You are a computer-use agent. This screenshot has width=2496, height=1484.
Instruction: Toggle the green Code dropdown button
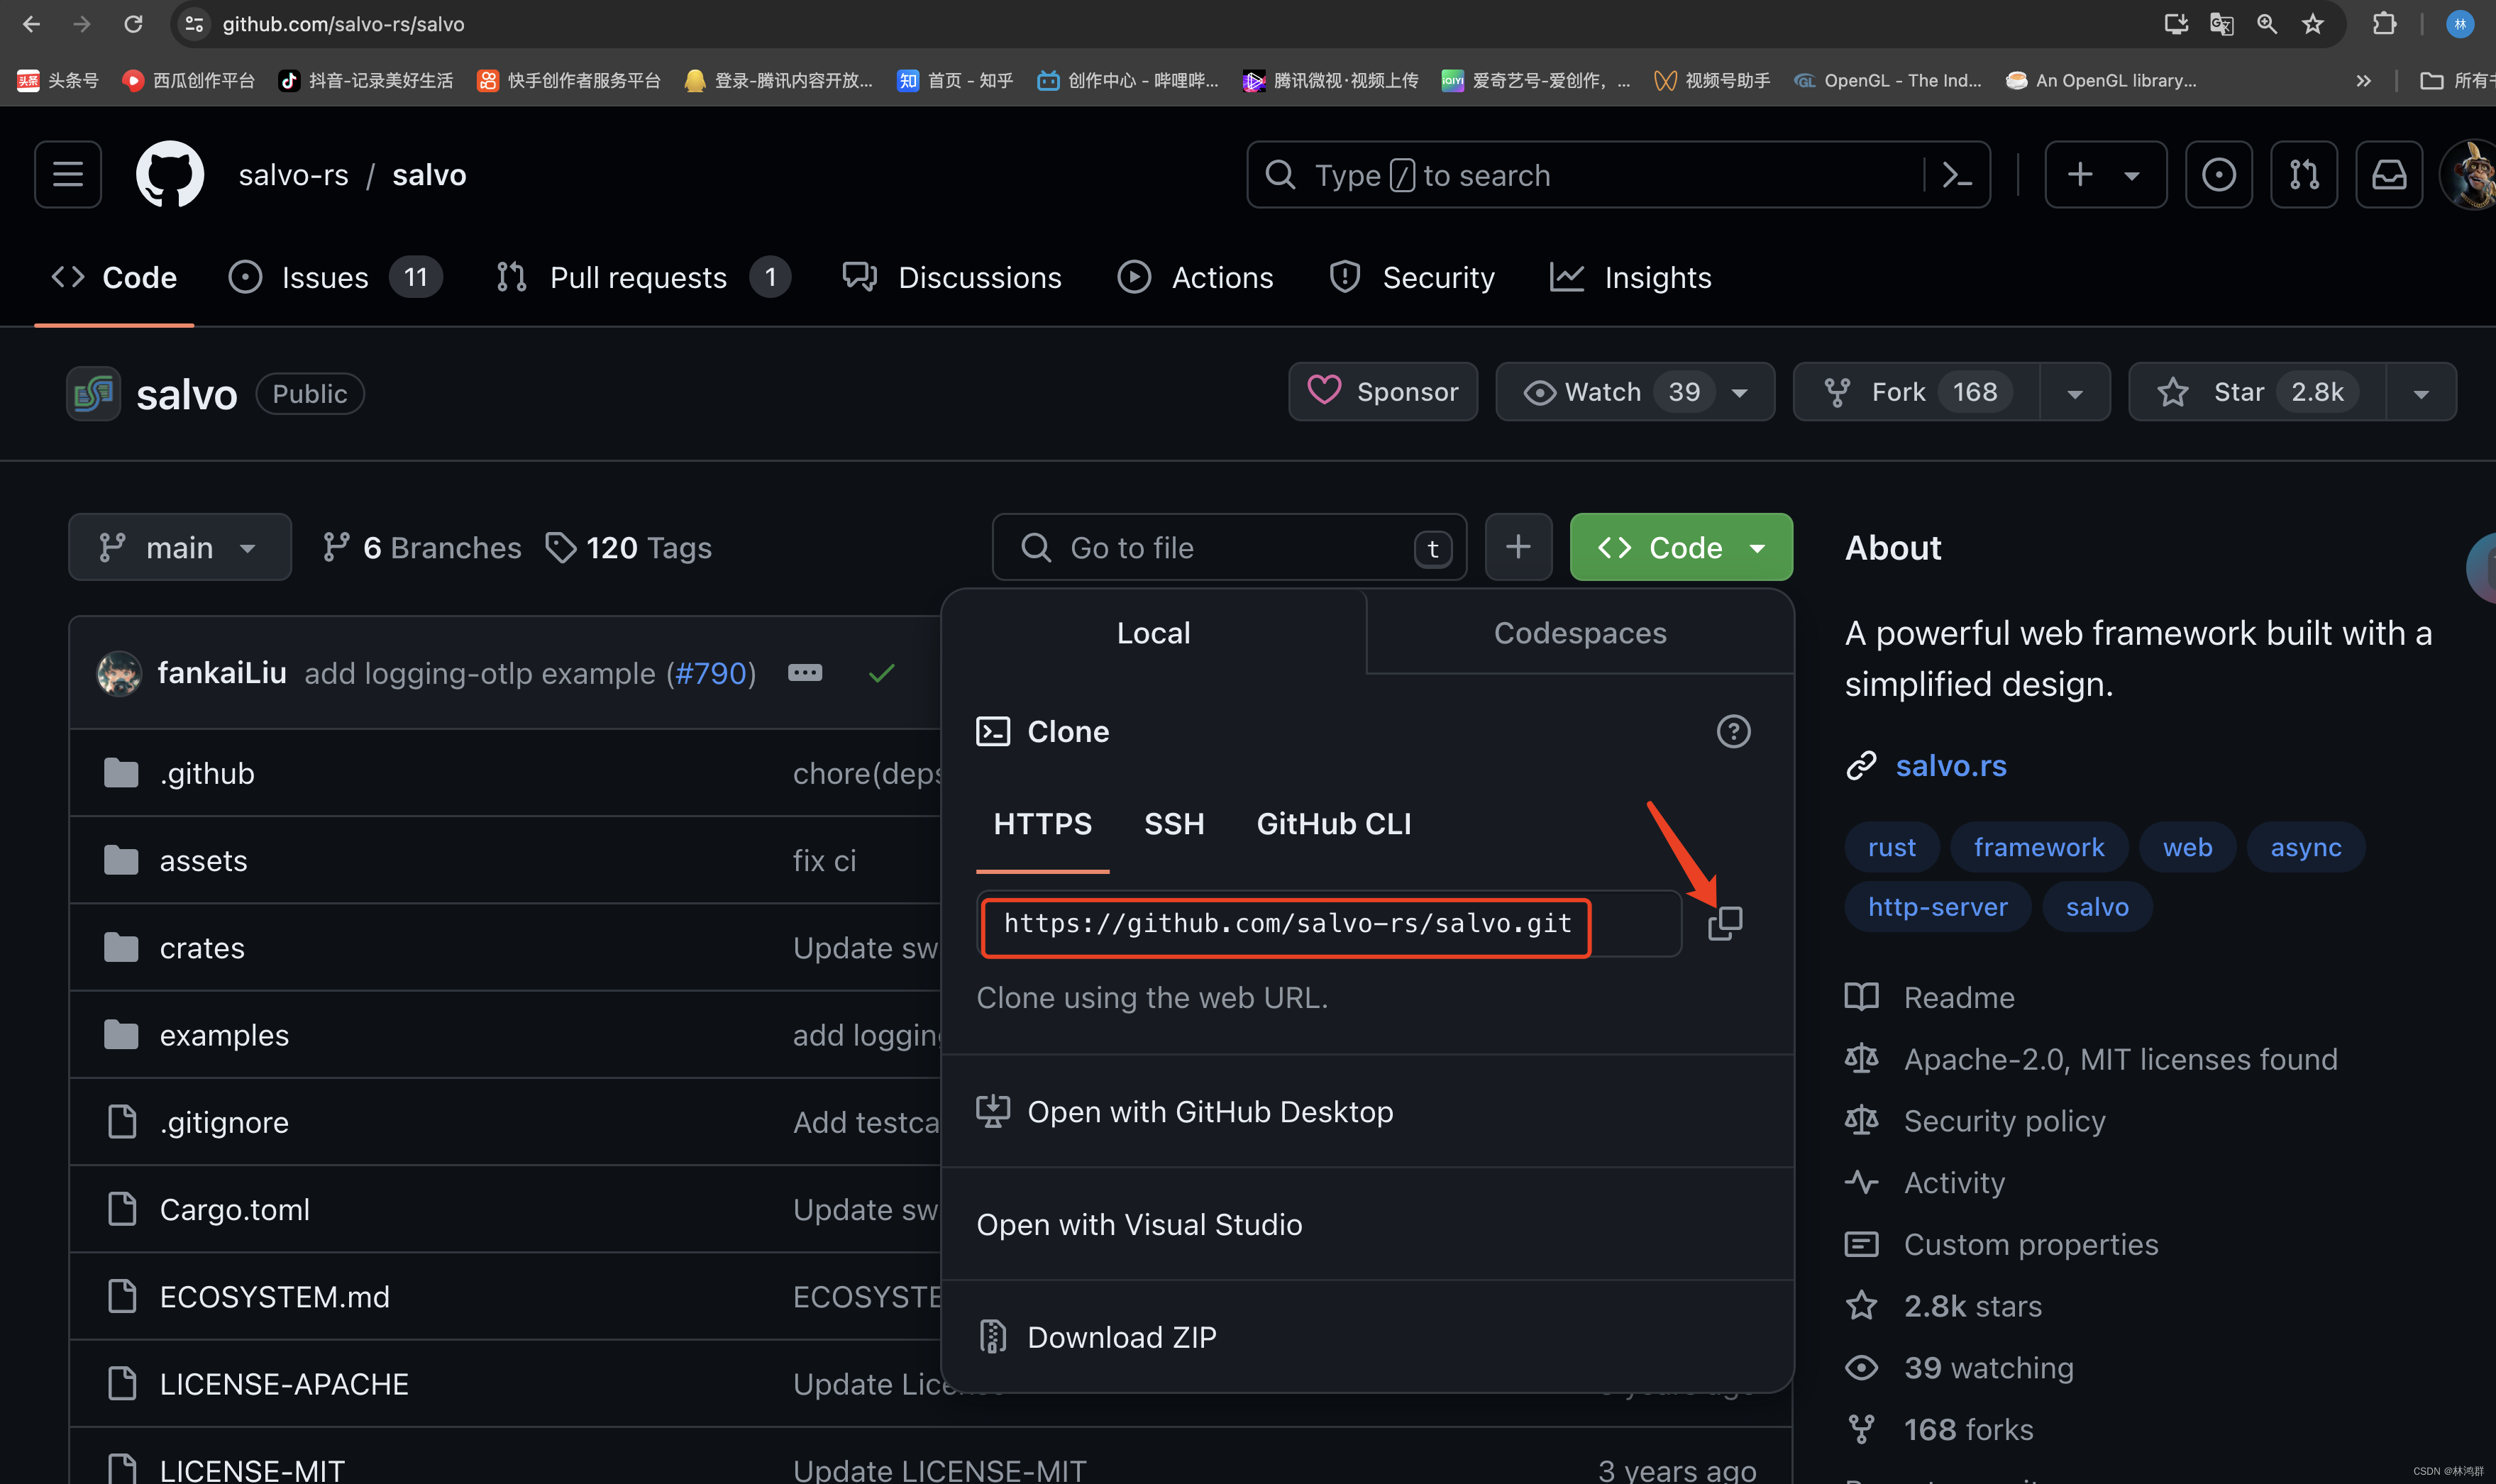(1681, 547)
